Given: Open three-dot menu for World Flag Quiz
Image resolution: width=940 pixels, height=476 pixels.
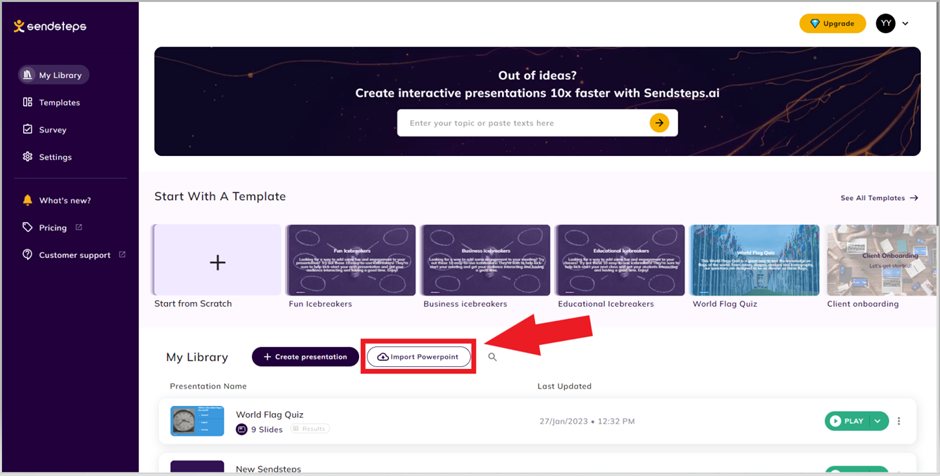Looking at the screenshot, I should (899, 421).
